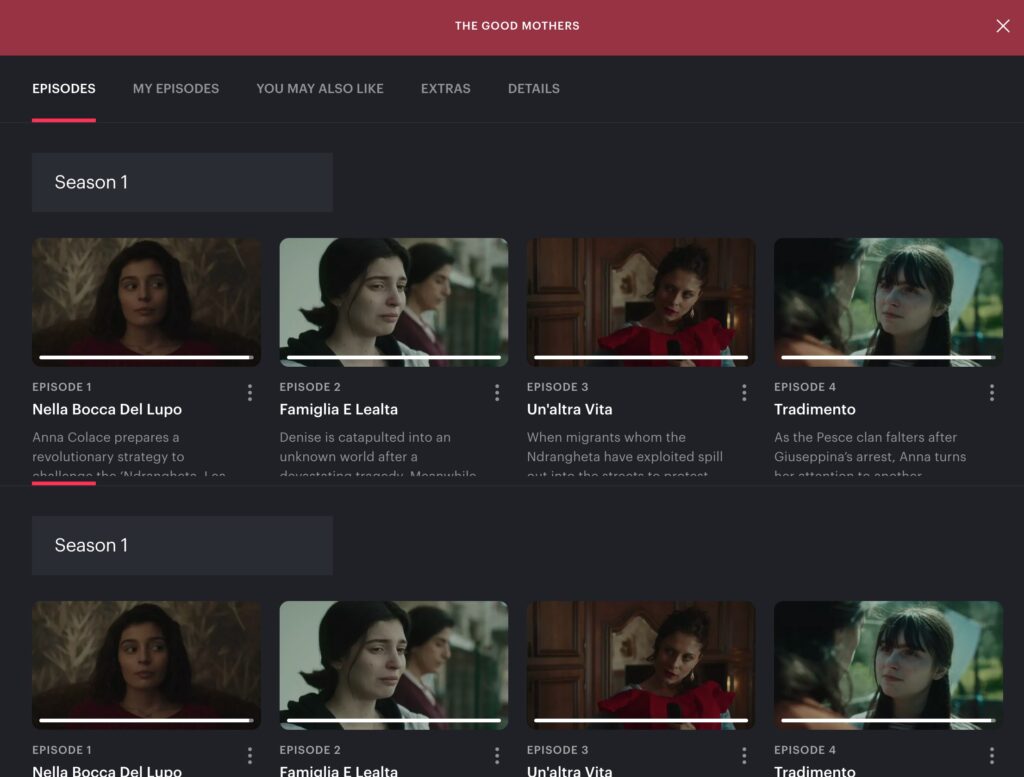The width and height of the screenshot is (1024, 777).
Task: Expand the first Season 1 selector
Action: coord(182,182)
